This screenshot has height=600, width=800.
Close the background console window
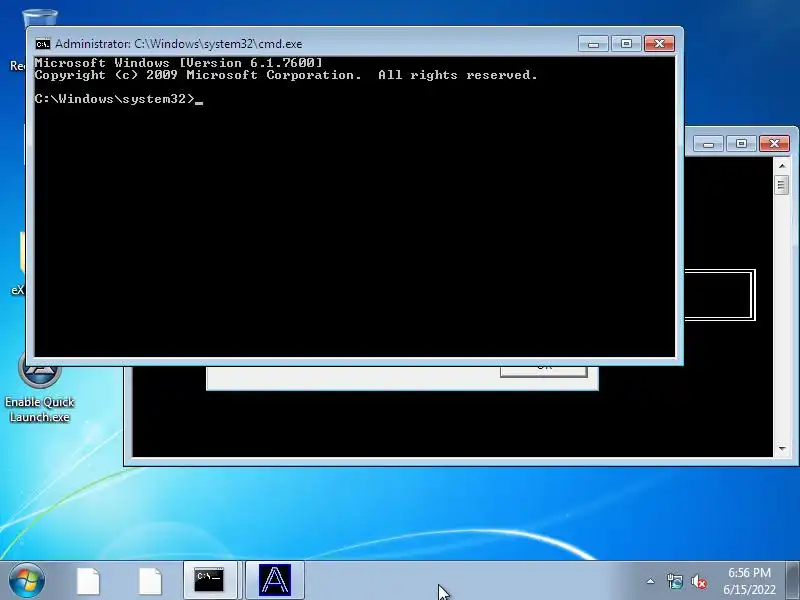click(774, 144)
